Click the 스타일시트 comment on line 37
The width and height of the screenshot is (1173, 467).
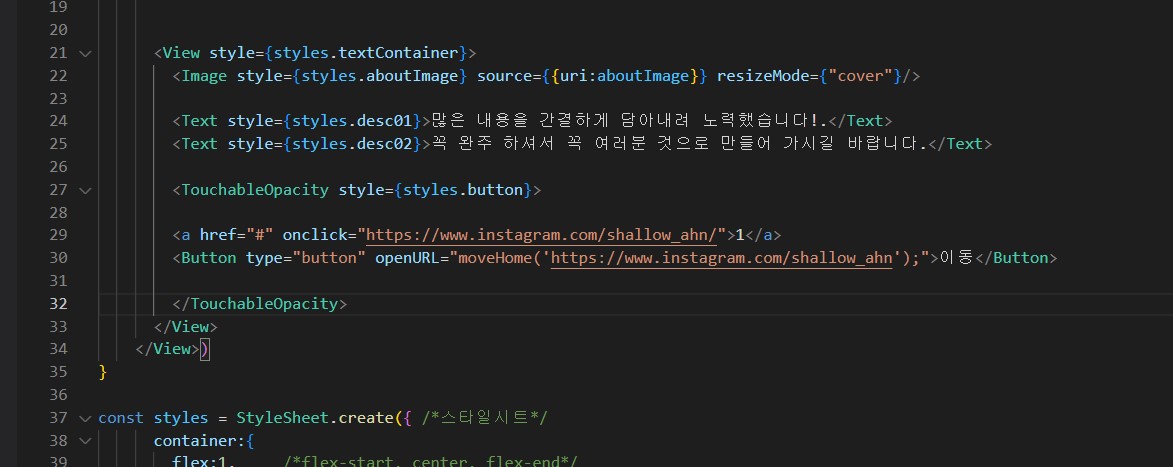pyautogui.click(x=484, y=418)
